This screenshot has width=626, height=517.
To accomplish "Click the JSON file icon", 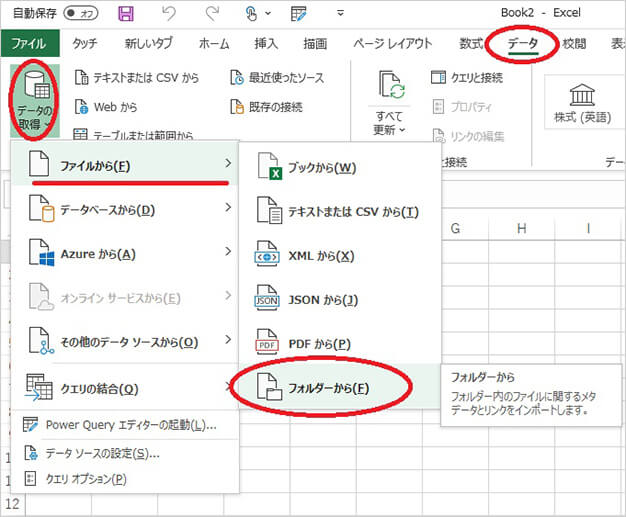I will pyautogui.click(x=267, y=298).
